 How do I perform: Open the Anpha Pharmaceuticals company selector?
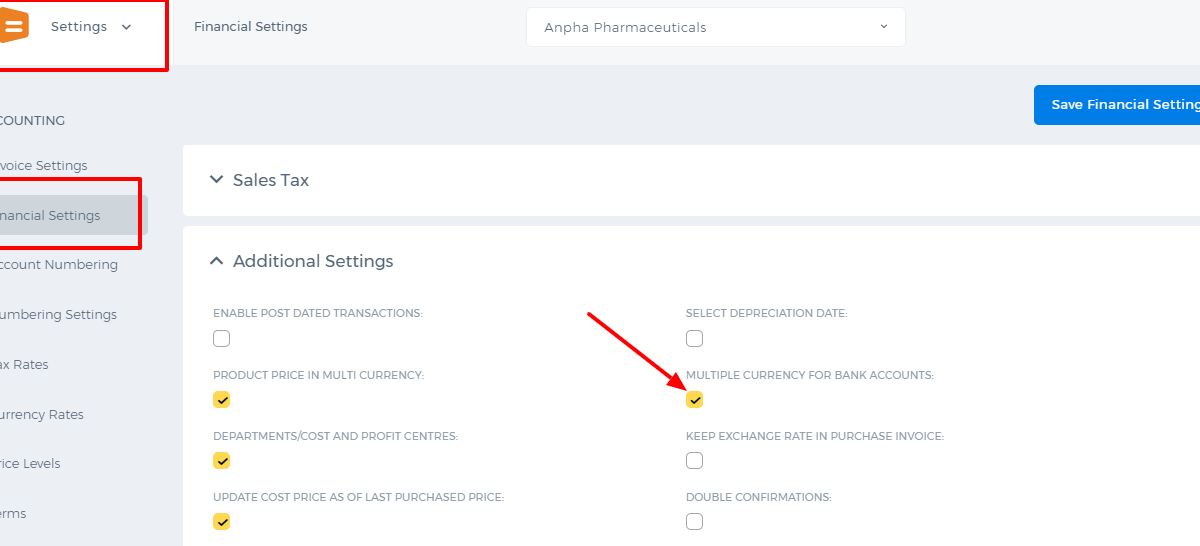715,27
